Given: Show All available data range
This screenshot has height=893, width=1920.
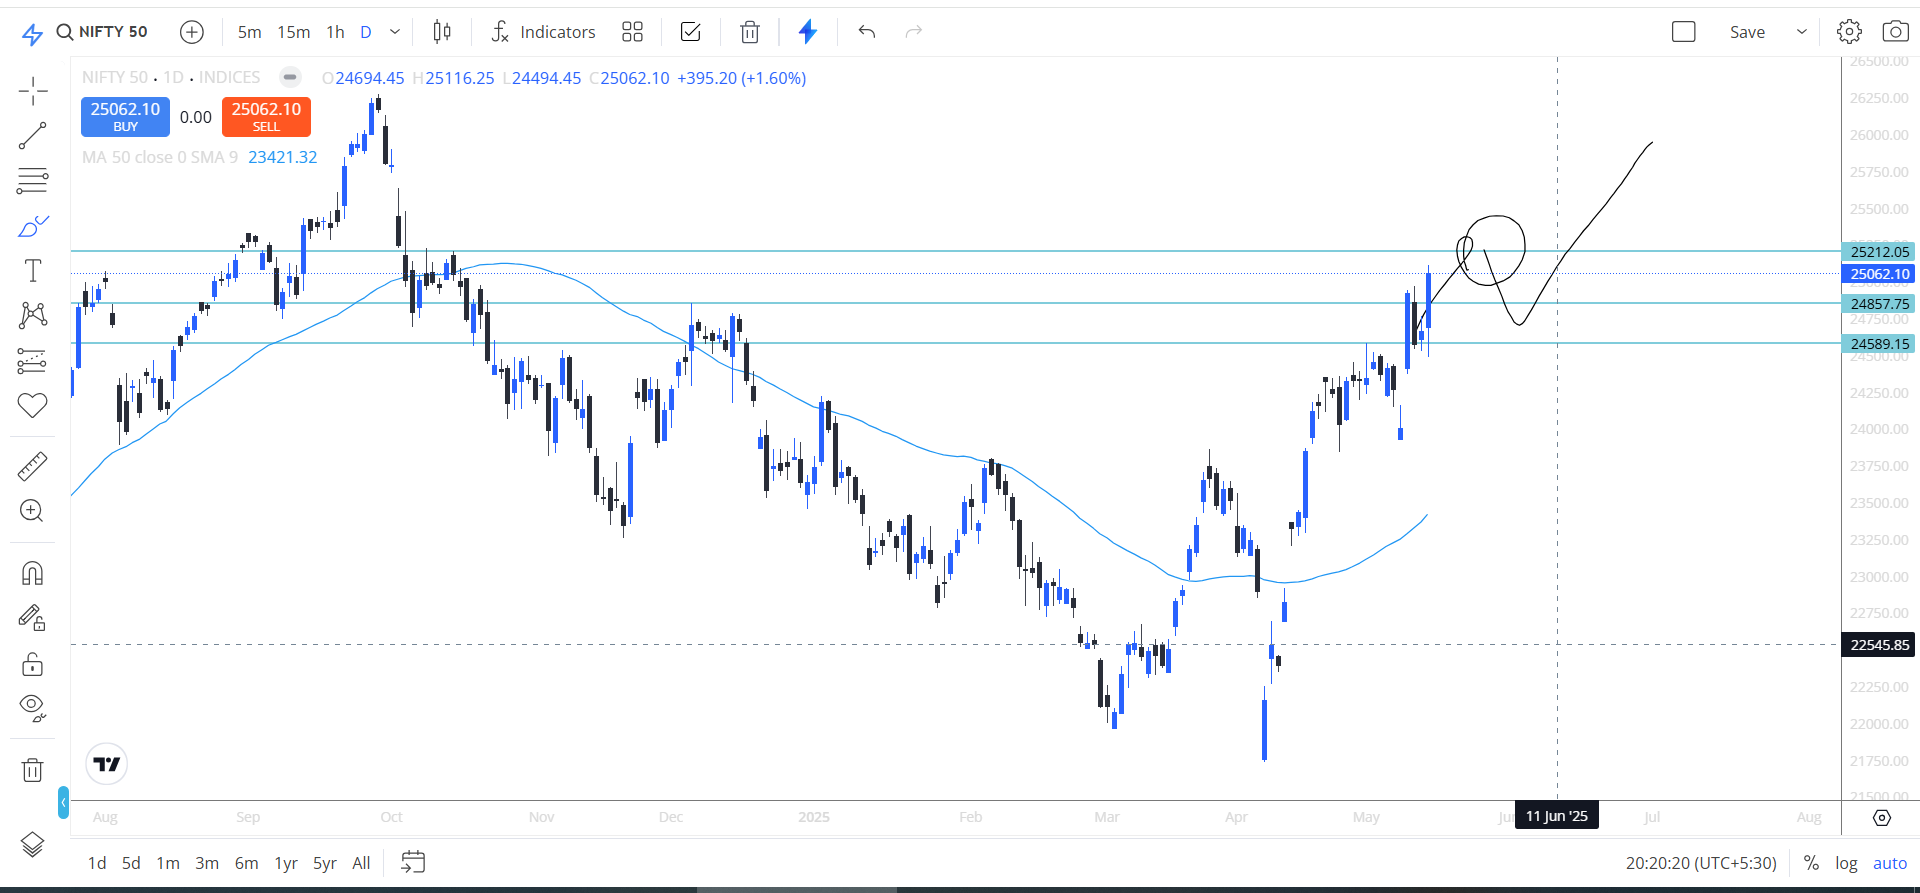Looking at the screenshot, I should coord(361,863).
